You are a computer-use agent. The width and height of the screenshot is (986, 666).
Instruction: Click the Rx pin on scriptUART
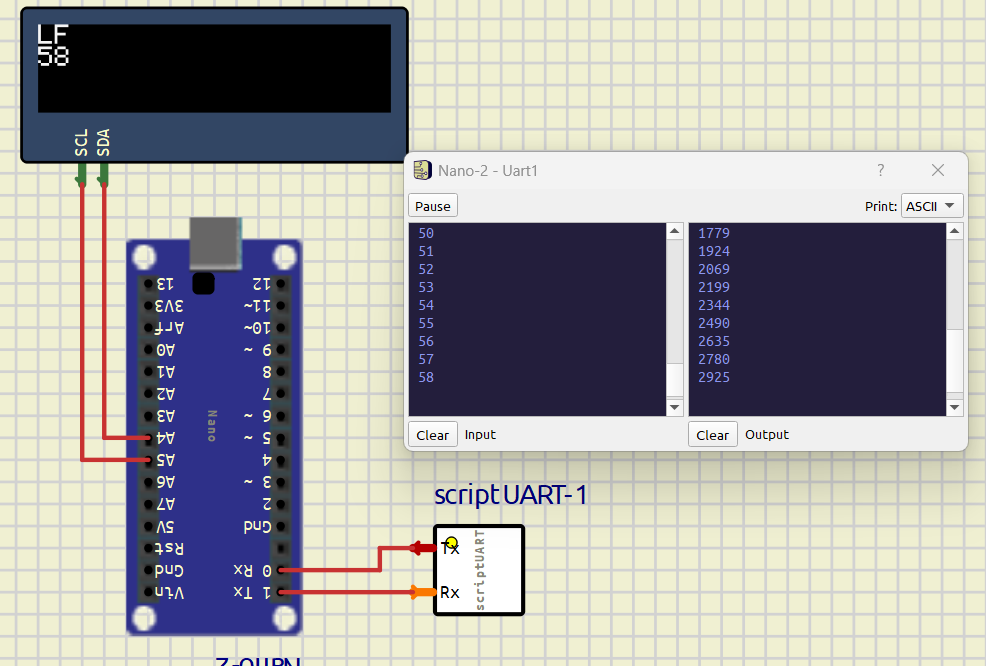point(417,592)
